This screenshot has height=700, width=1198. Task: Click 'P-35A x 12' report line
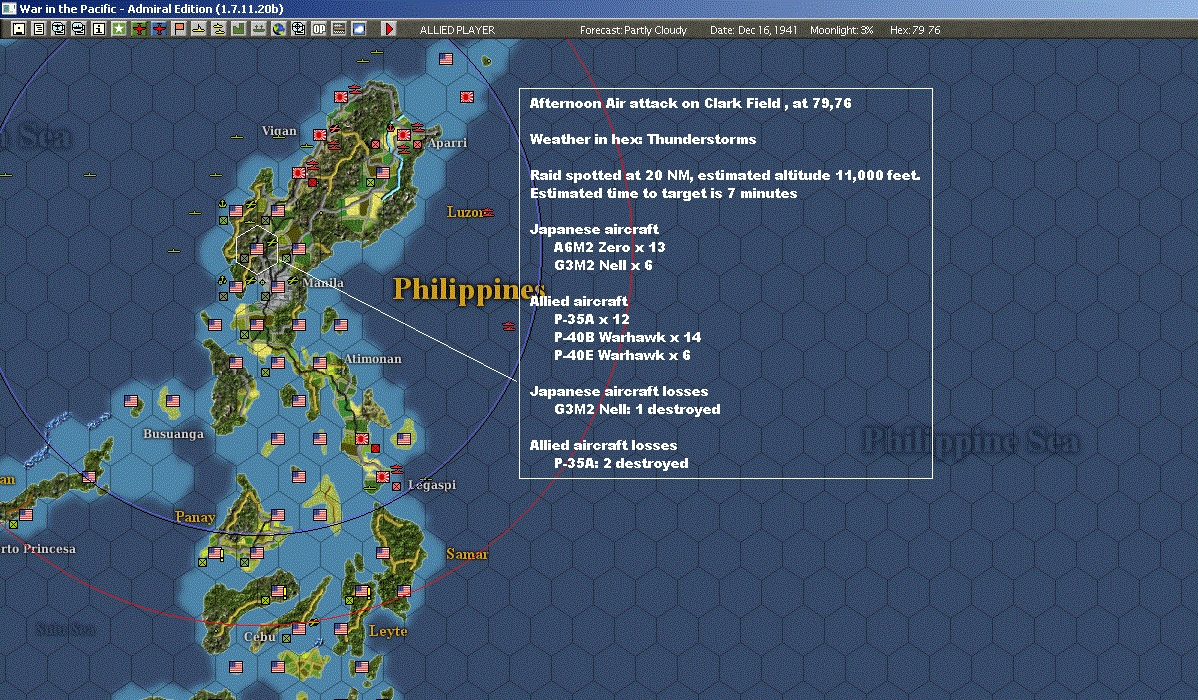pos(591,319)
